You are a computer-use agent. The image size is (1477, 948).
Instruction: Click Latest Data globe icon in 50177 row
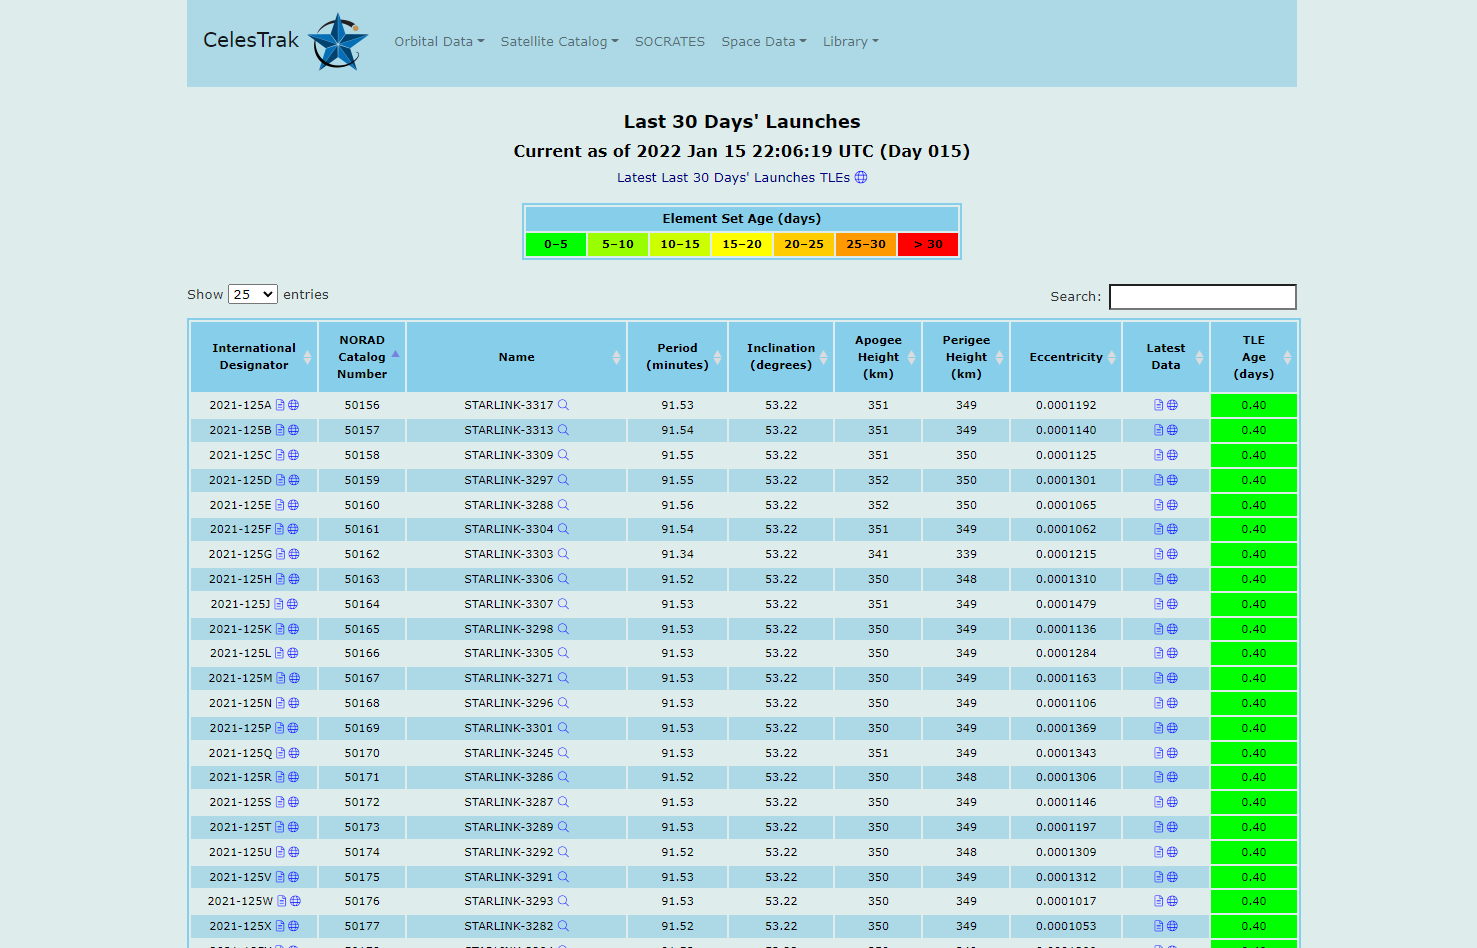pos(1172,926)
